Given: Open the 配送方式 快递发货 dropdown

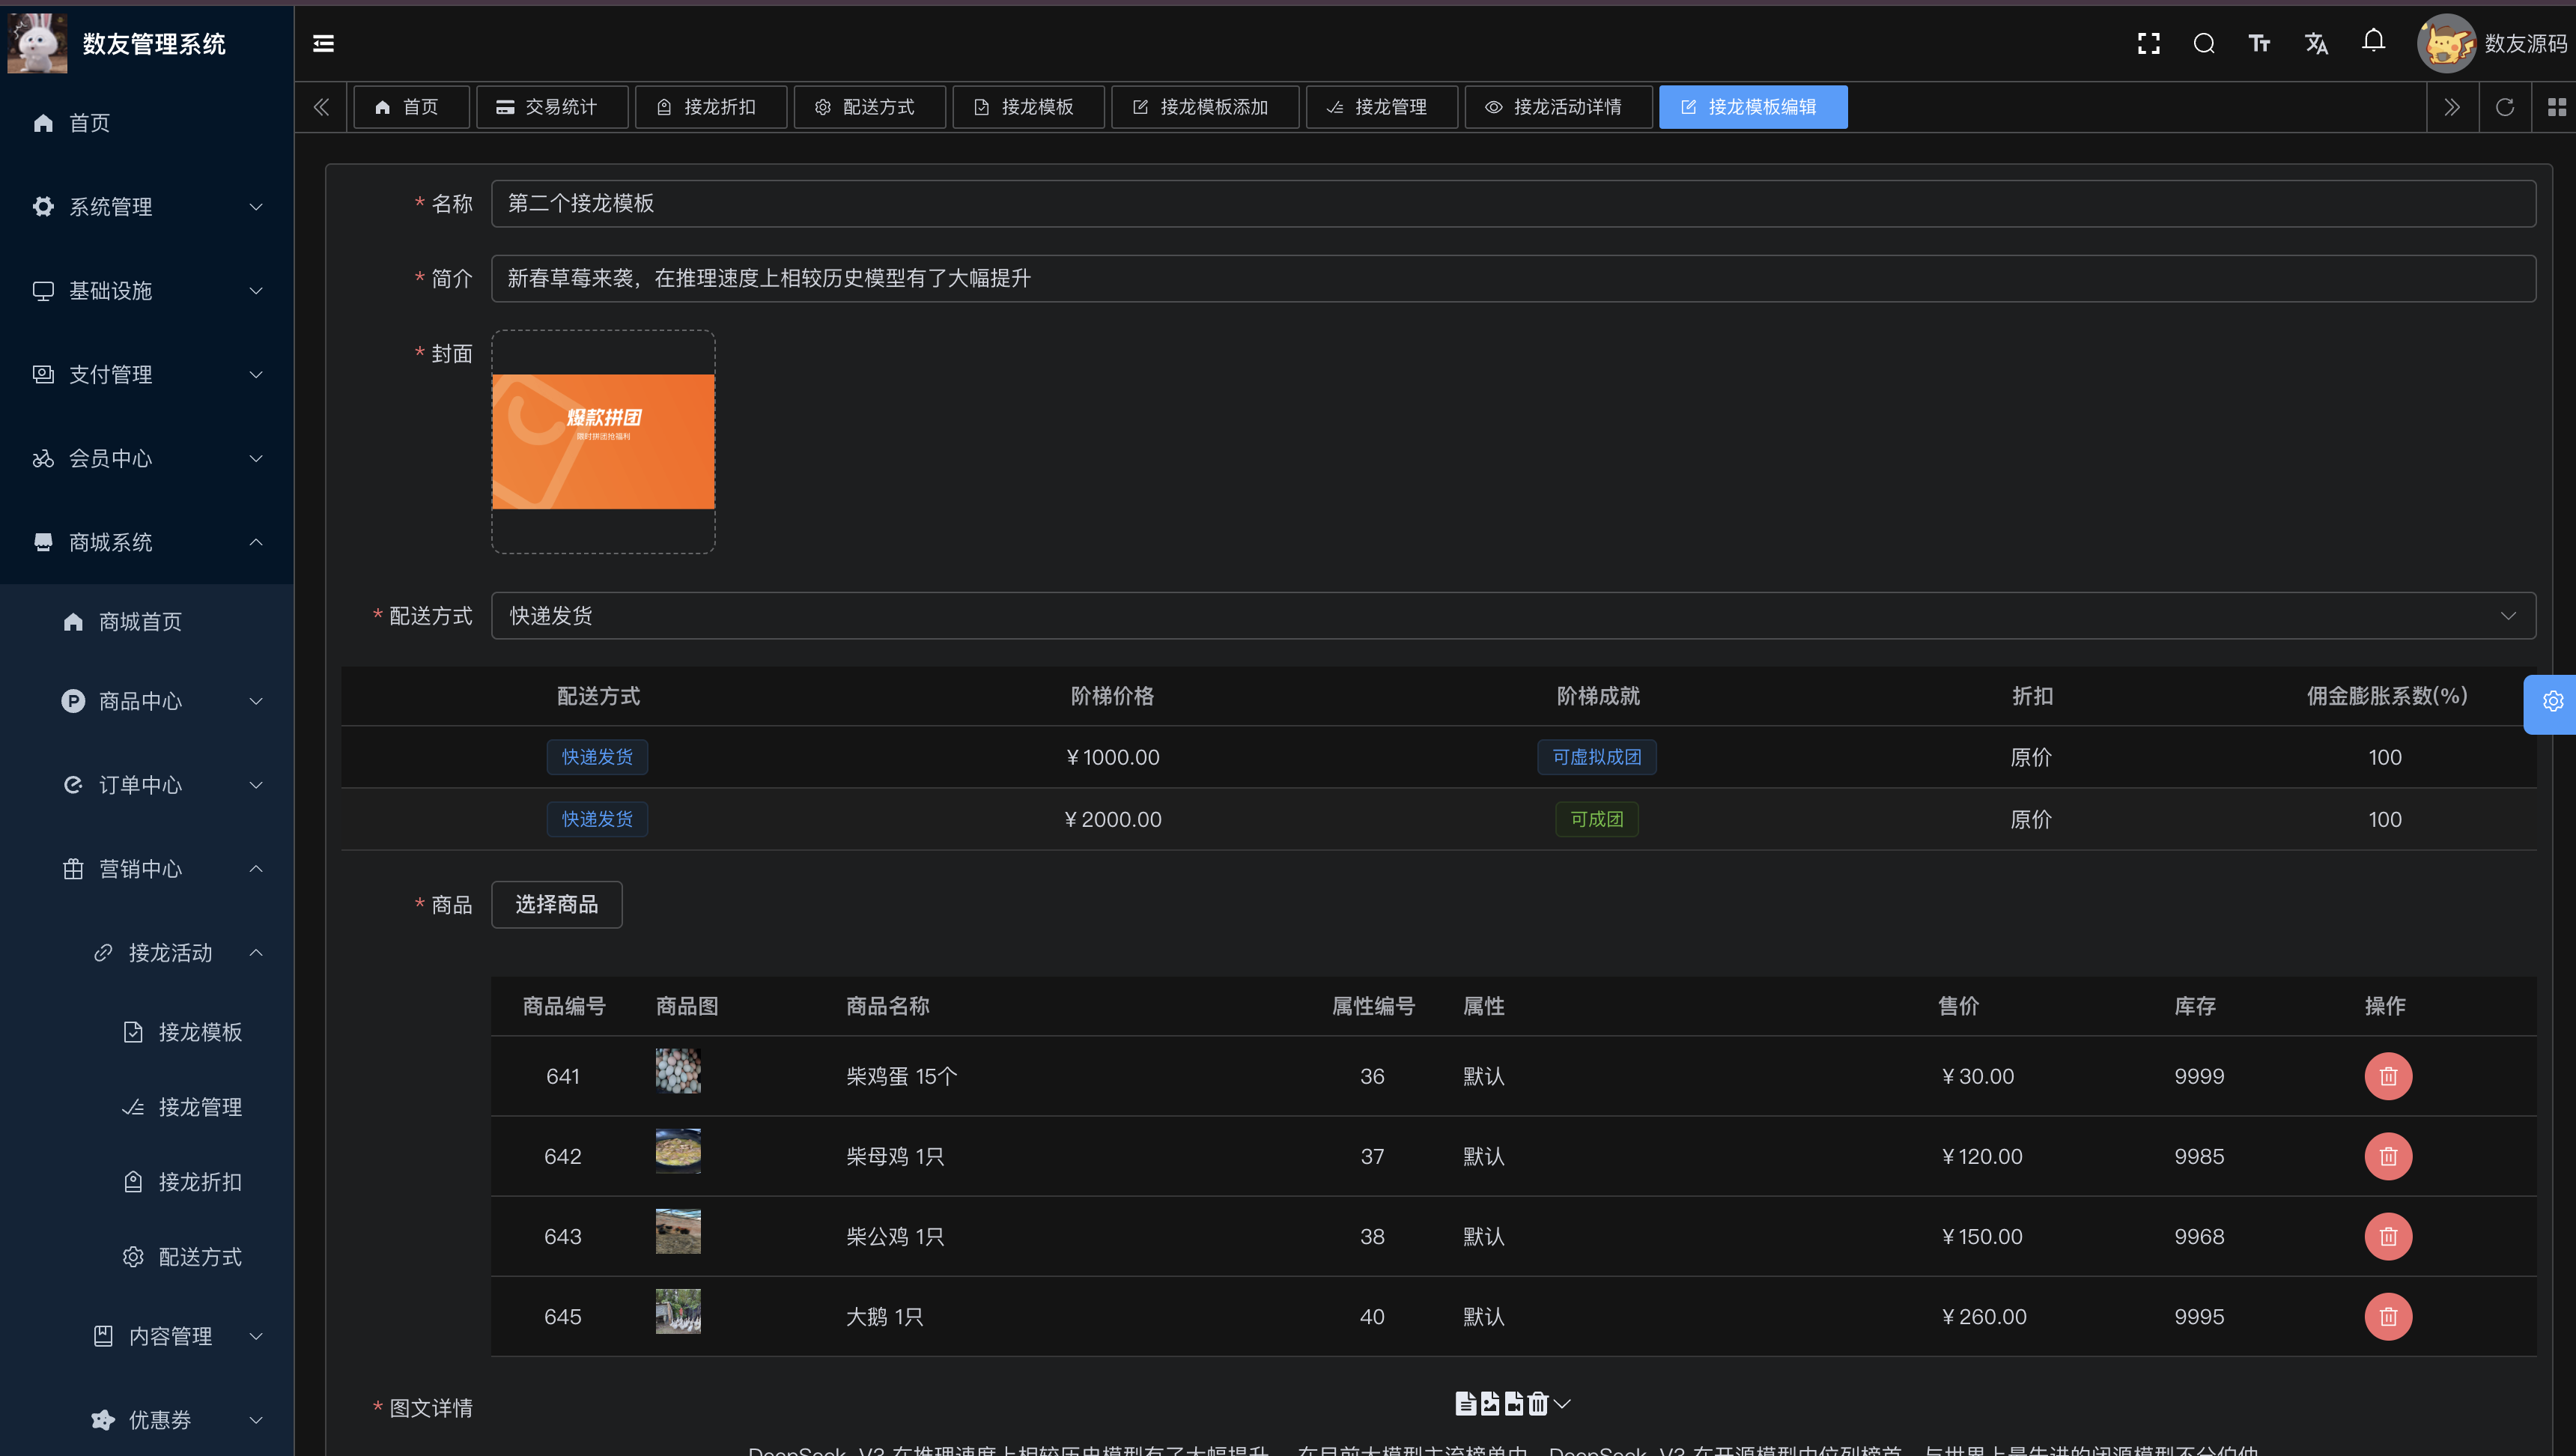Looking at the screenshot, I should tap(1513, 616).
